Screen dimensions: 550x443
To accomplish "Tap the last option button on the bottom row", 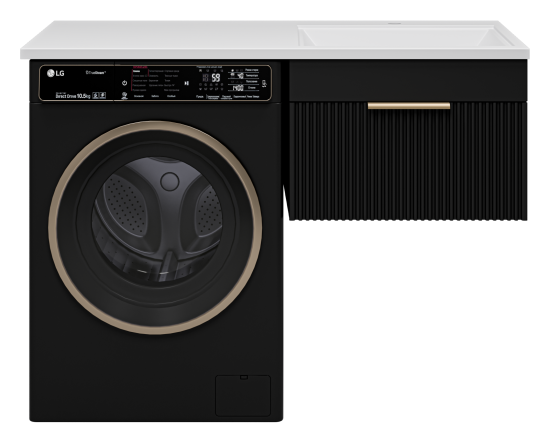I will (x=253, y=96).
